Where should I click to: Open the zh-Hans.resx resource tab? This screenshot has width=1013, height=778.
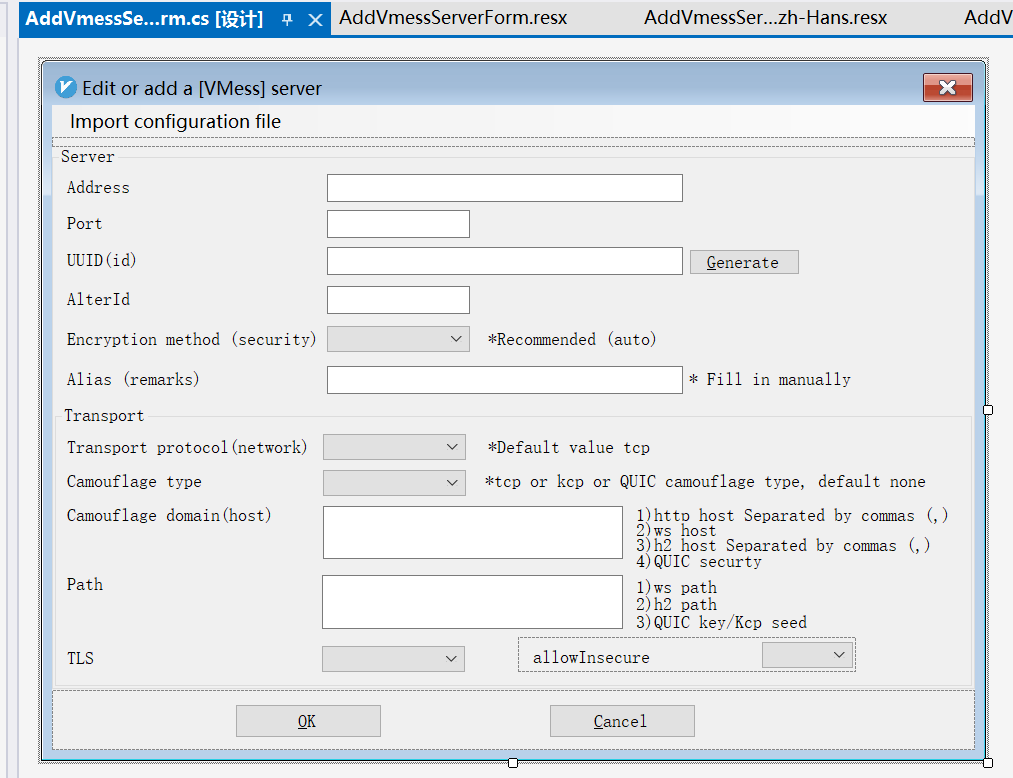pyautogui.click(x=765, y=18)
